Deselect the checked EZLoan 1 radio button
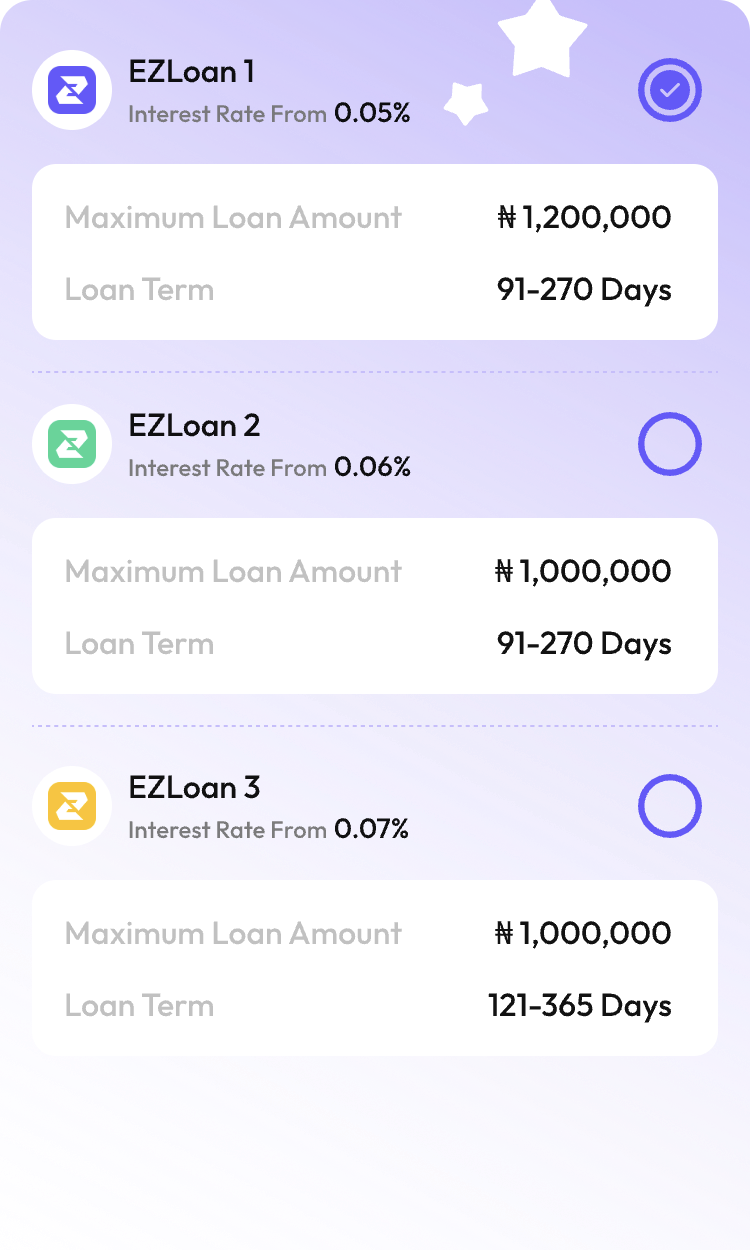The width and height of the screenshot is (750, 1250). (670, 90)
